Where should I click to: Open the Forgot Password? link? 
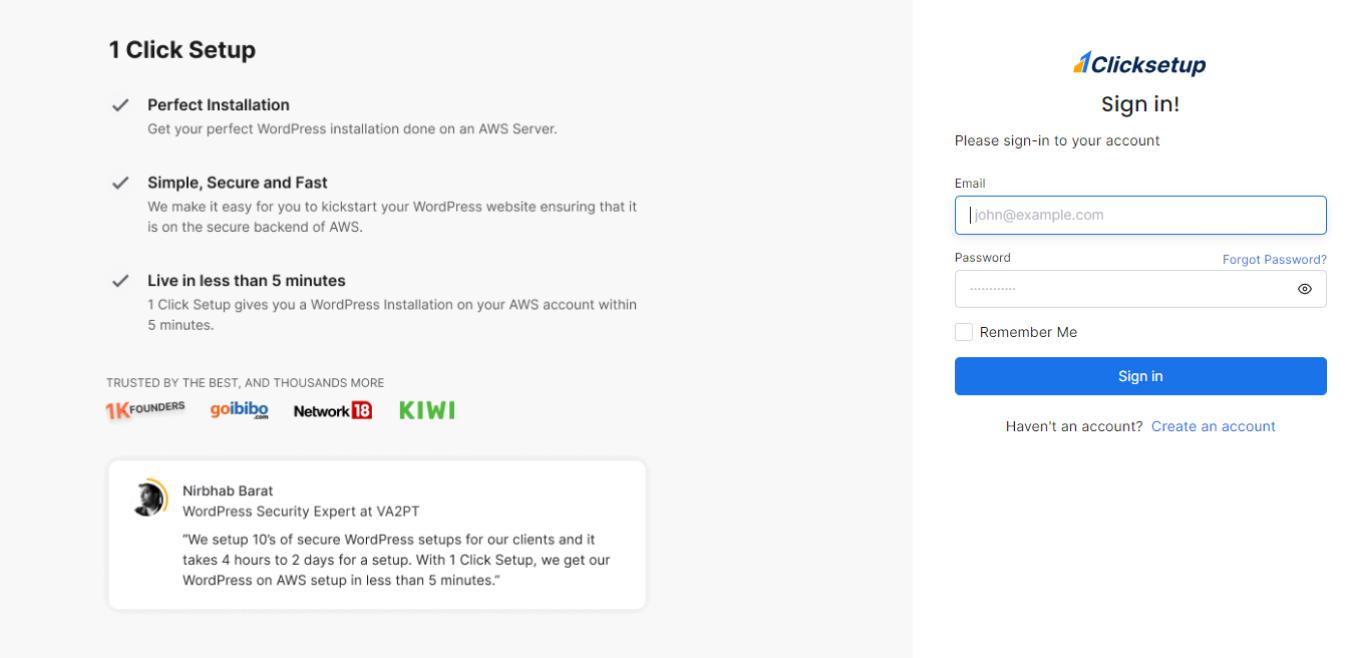[1274, 259]
